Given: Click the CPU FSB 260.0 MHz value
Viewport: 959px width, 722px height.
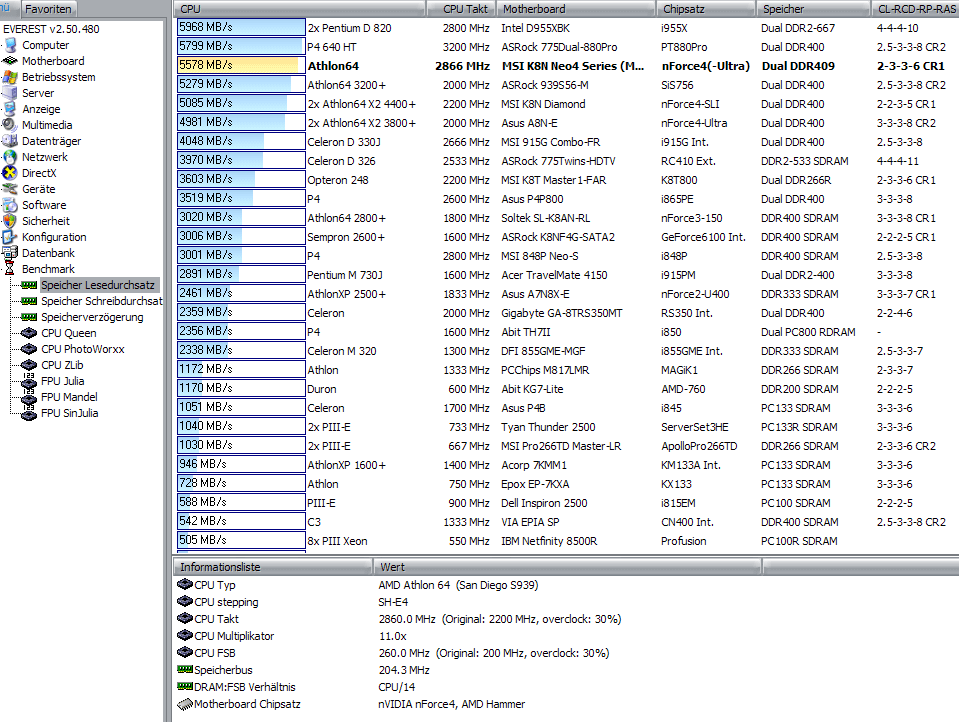Looking at the screenshot, I should (x=494, y=653).
